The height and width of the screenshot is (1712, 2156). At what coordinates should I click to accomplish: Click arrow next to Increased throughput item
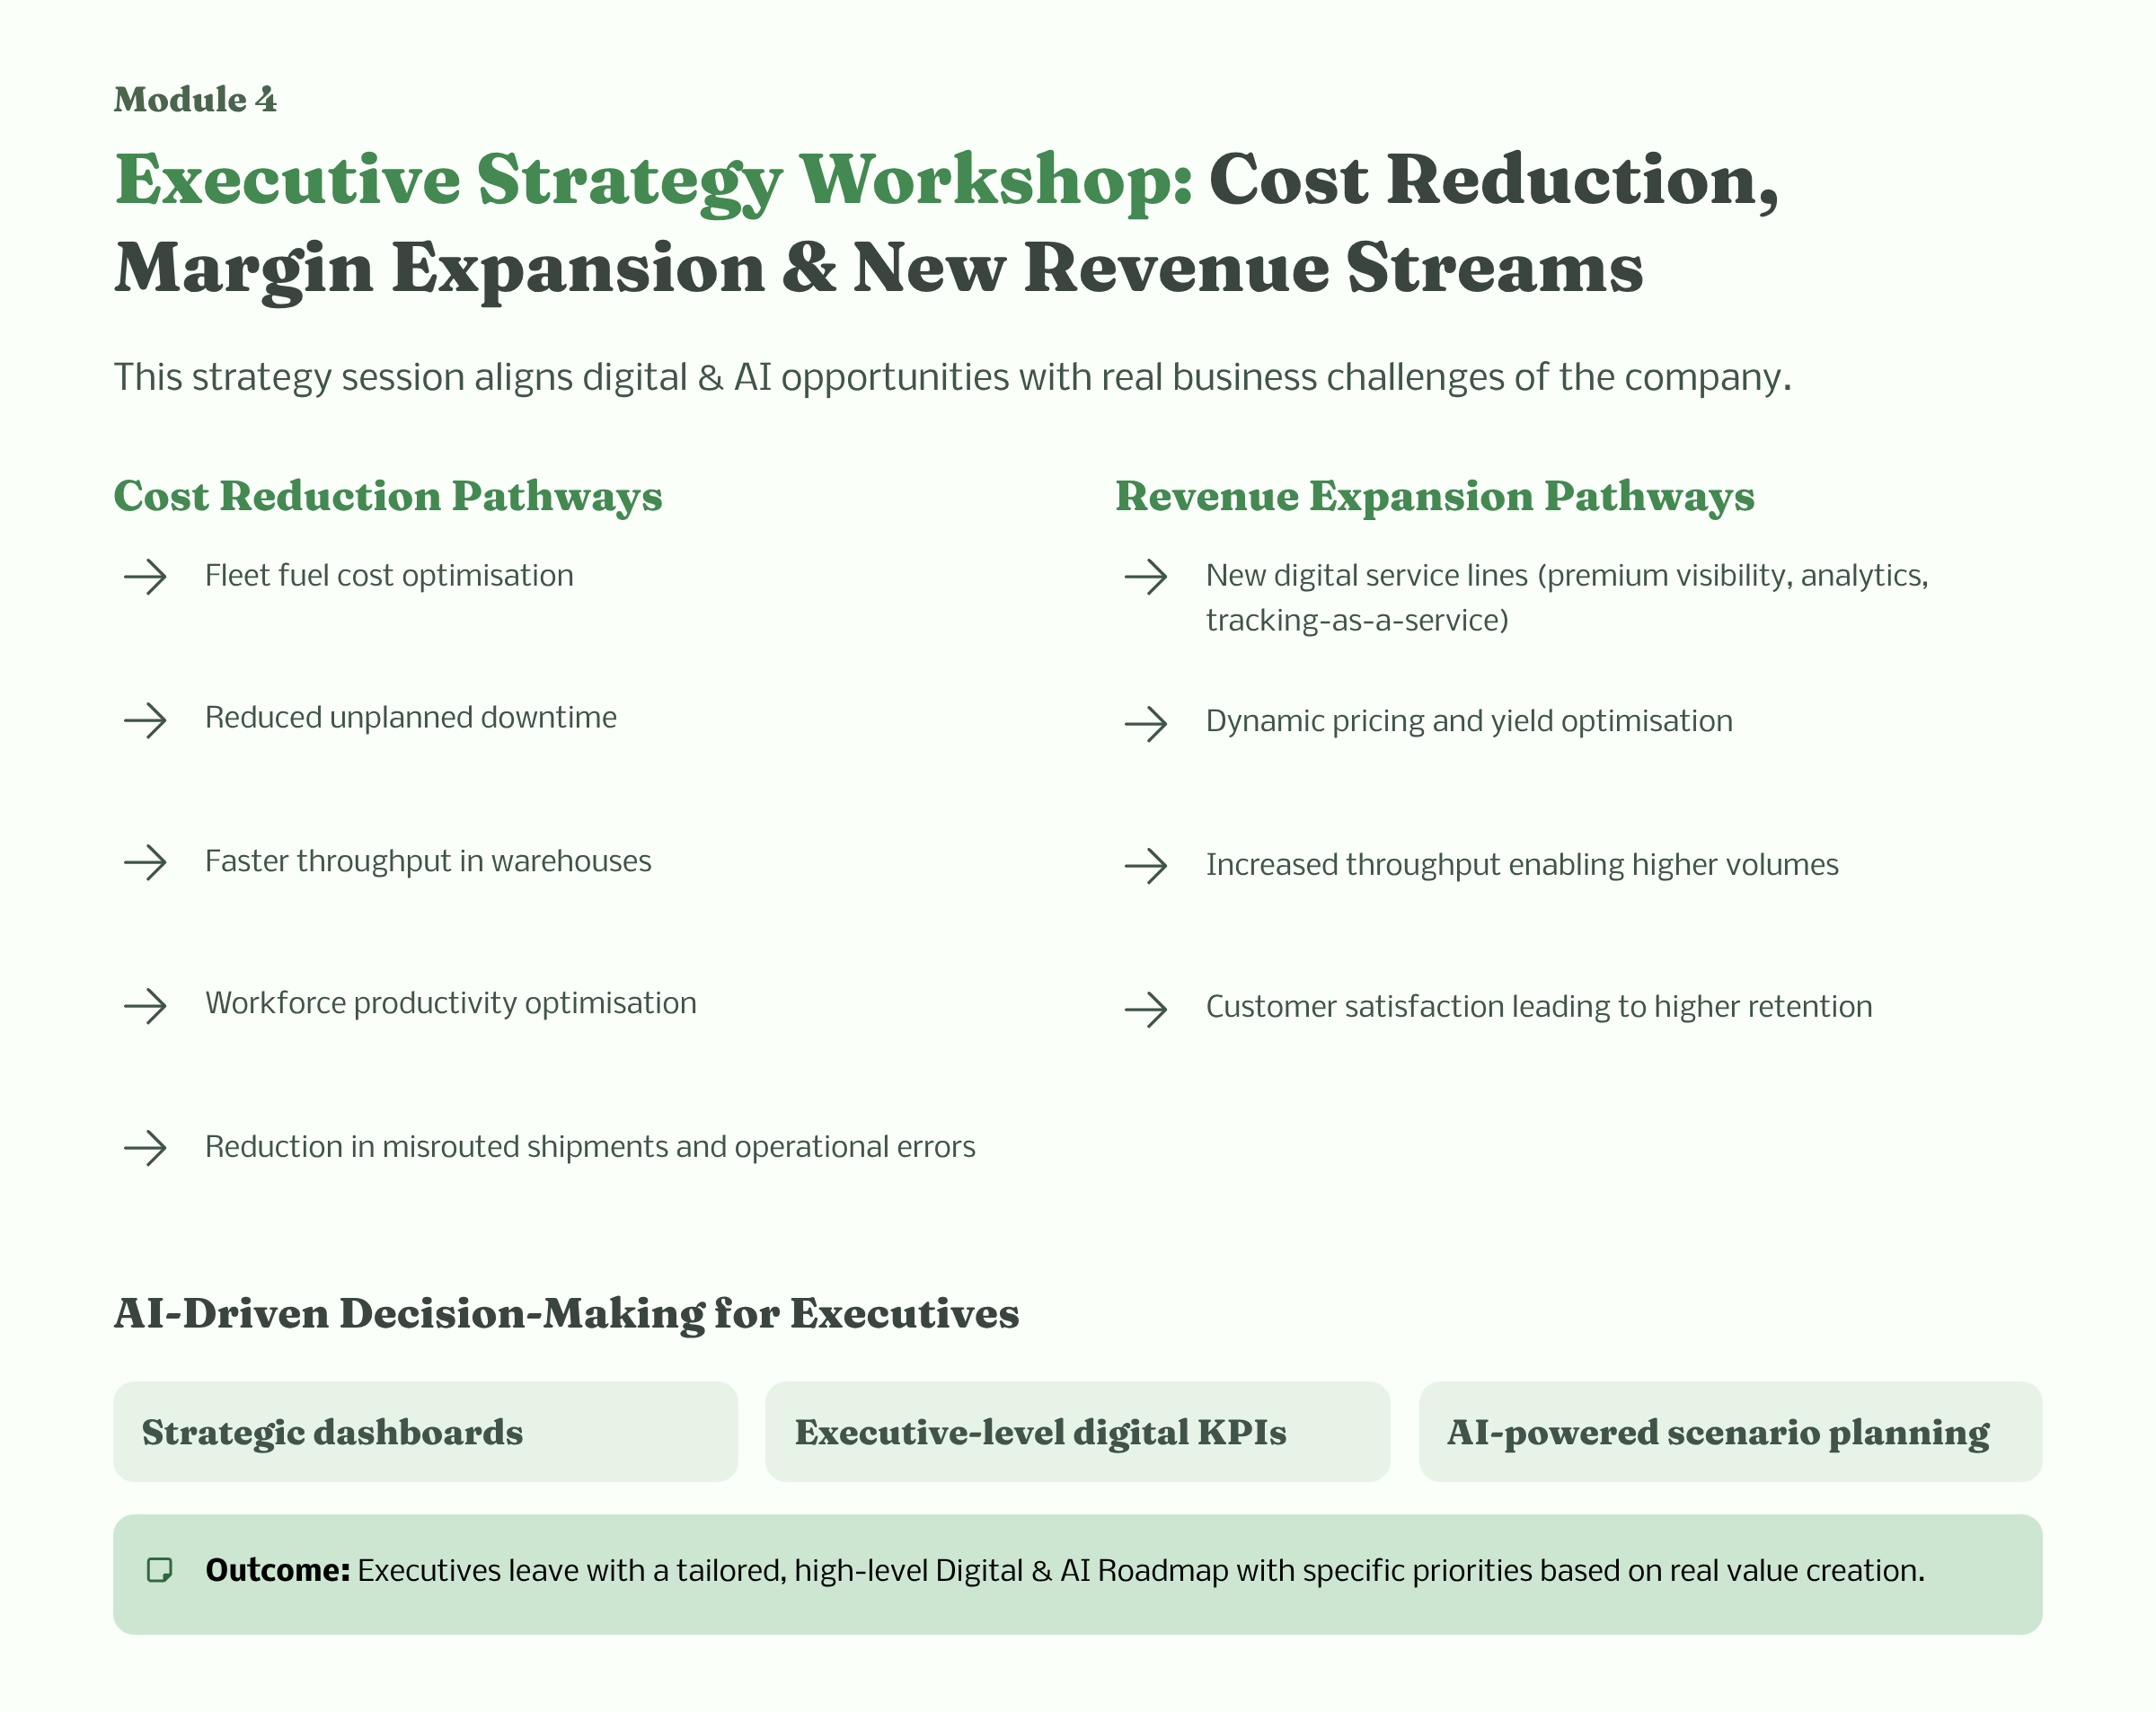tap(1146, 866)
